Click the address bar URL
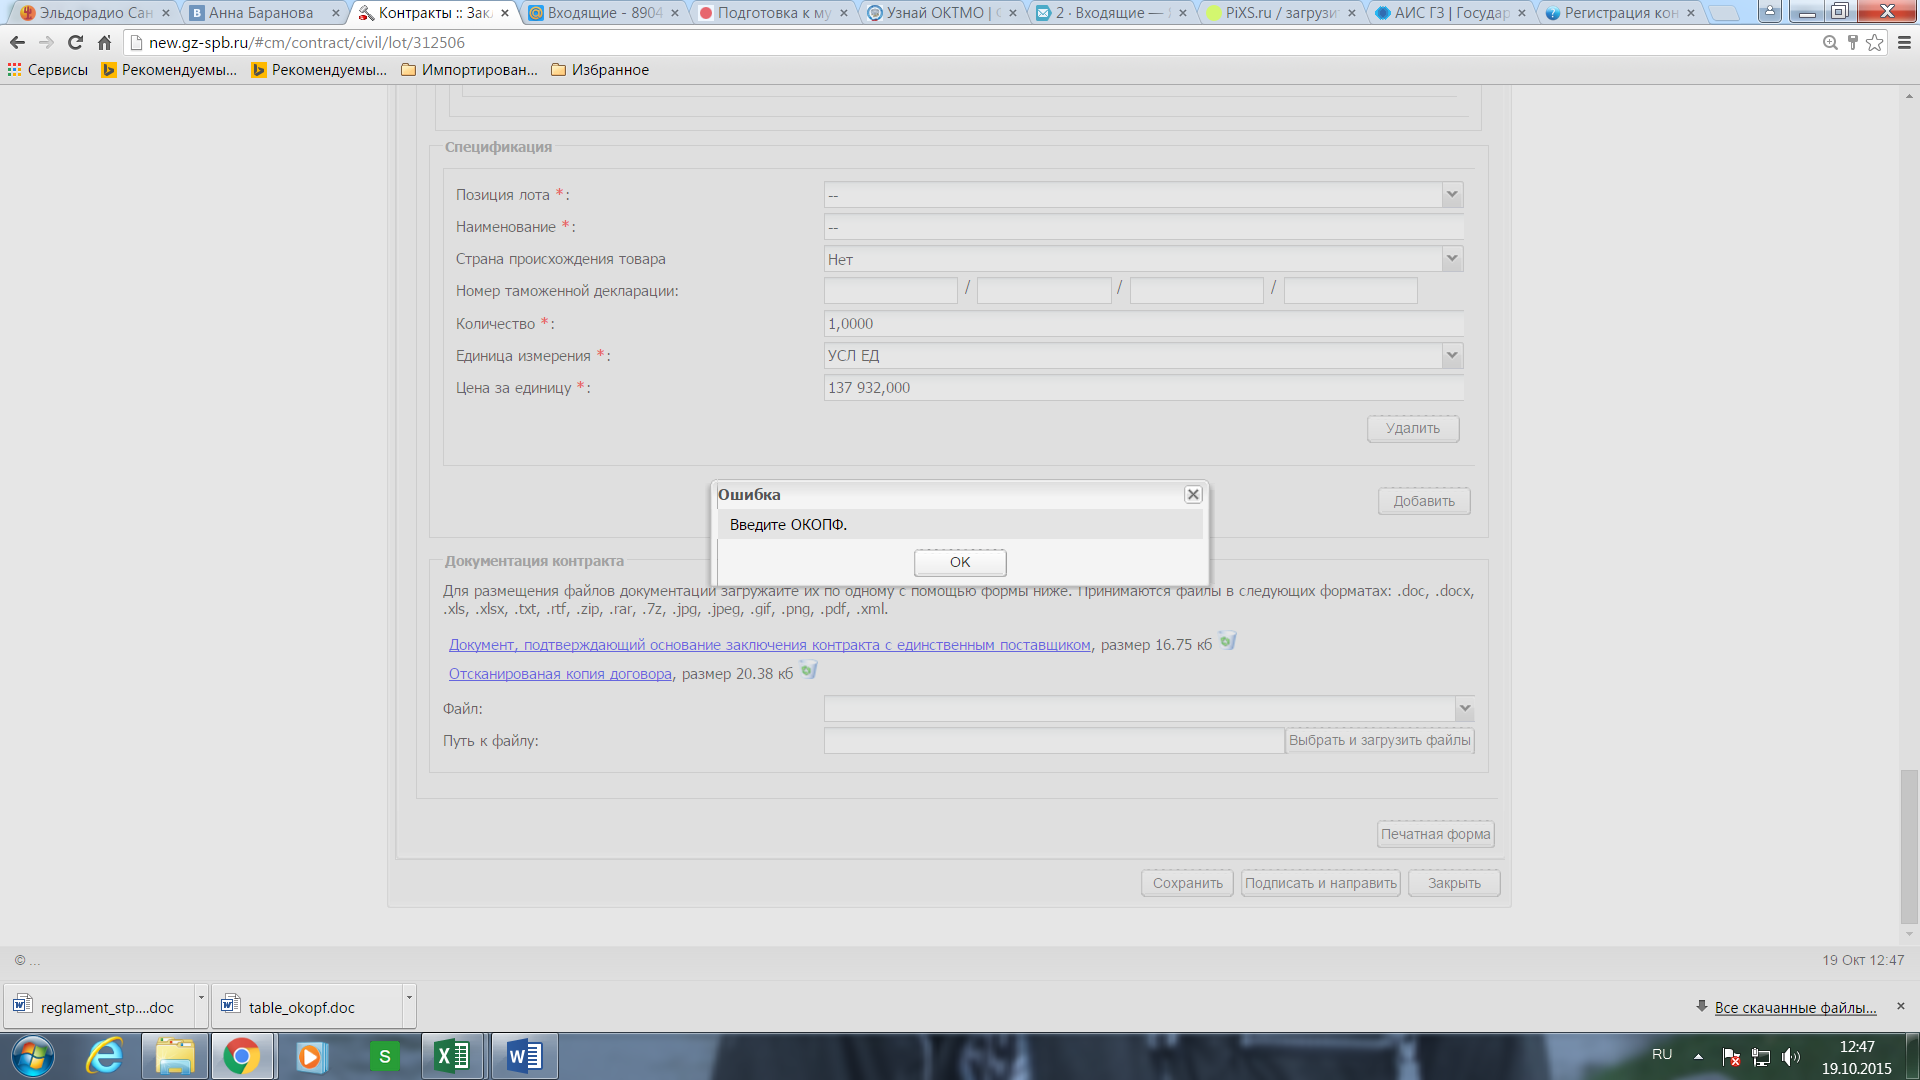 (x=307, y=42)
